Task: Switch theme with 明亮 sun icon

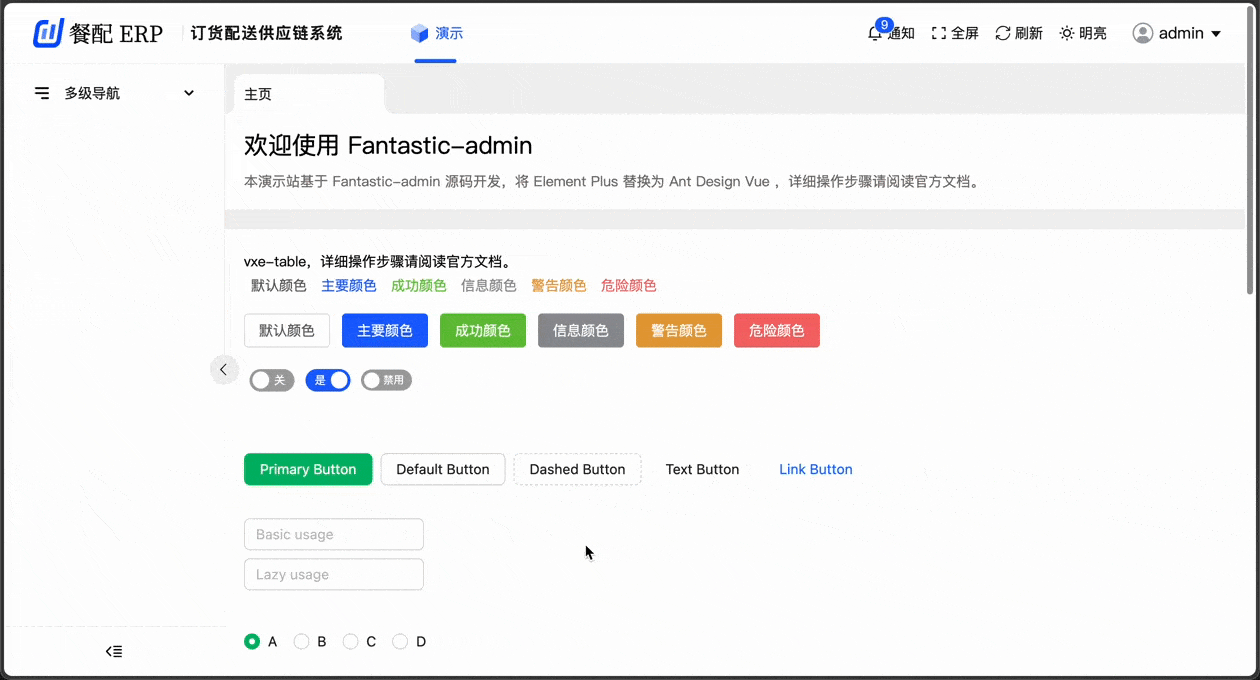Action: pos(1067,33)
